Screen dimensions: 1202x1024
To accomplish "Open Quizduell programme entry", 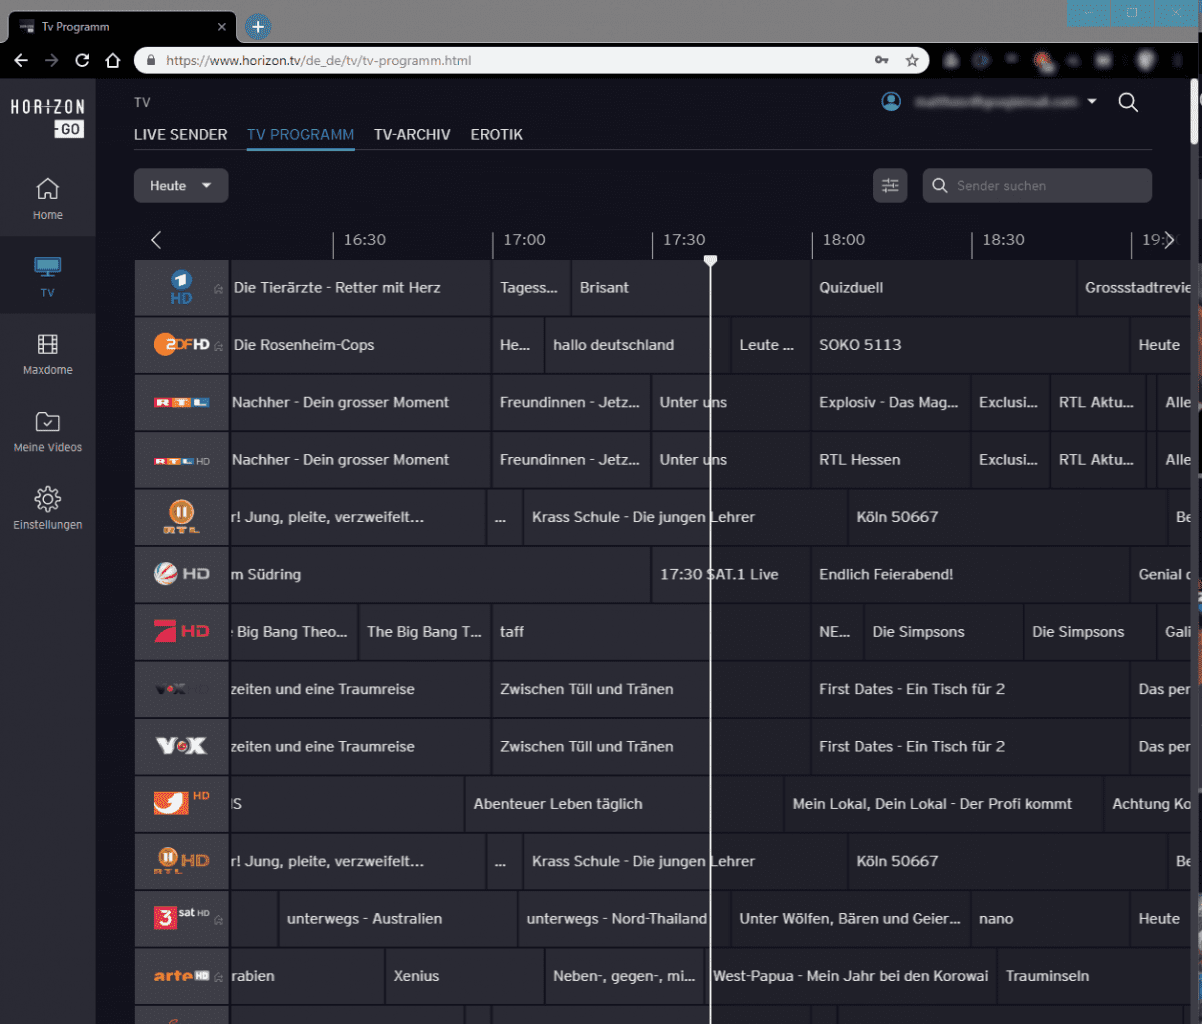I will point(944,287).
